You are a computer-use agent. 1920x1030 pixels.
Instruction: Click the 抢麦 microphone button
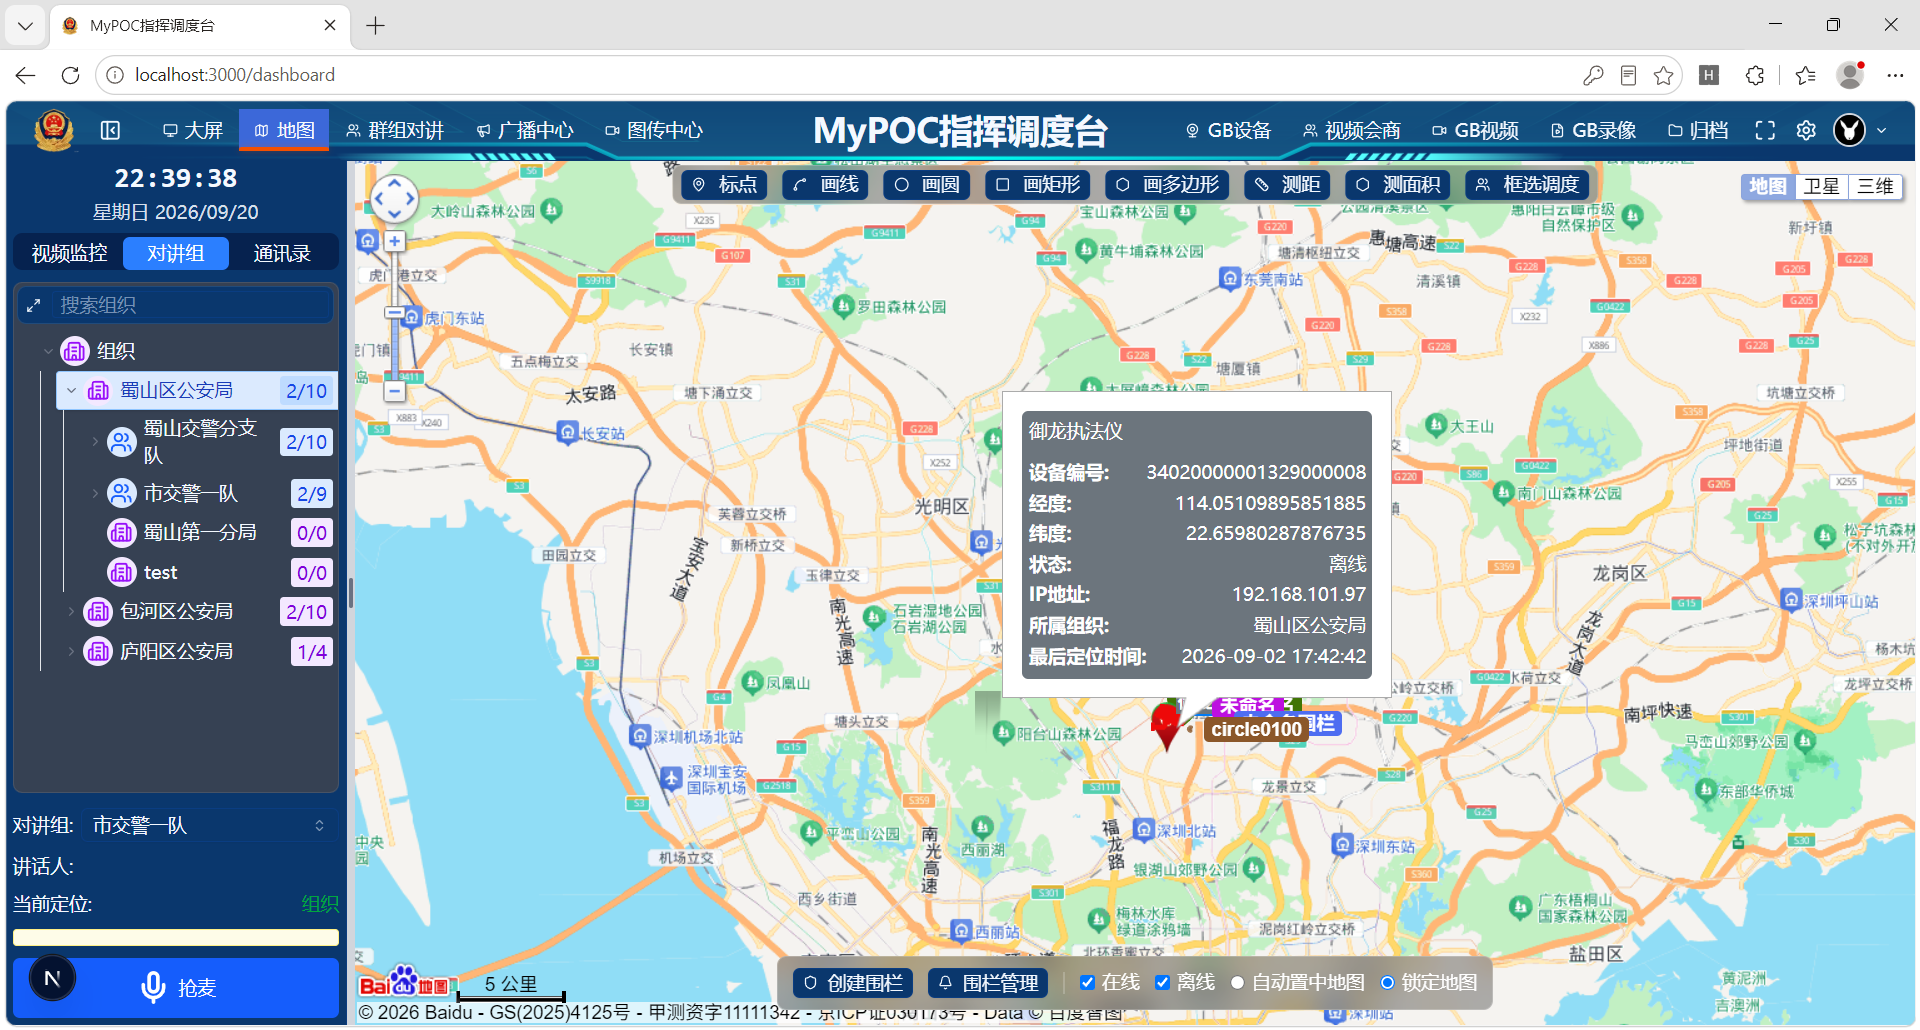pos(176,988)
